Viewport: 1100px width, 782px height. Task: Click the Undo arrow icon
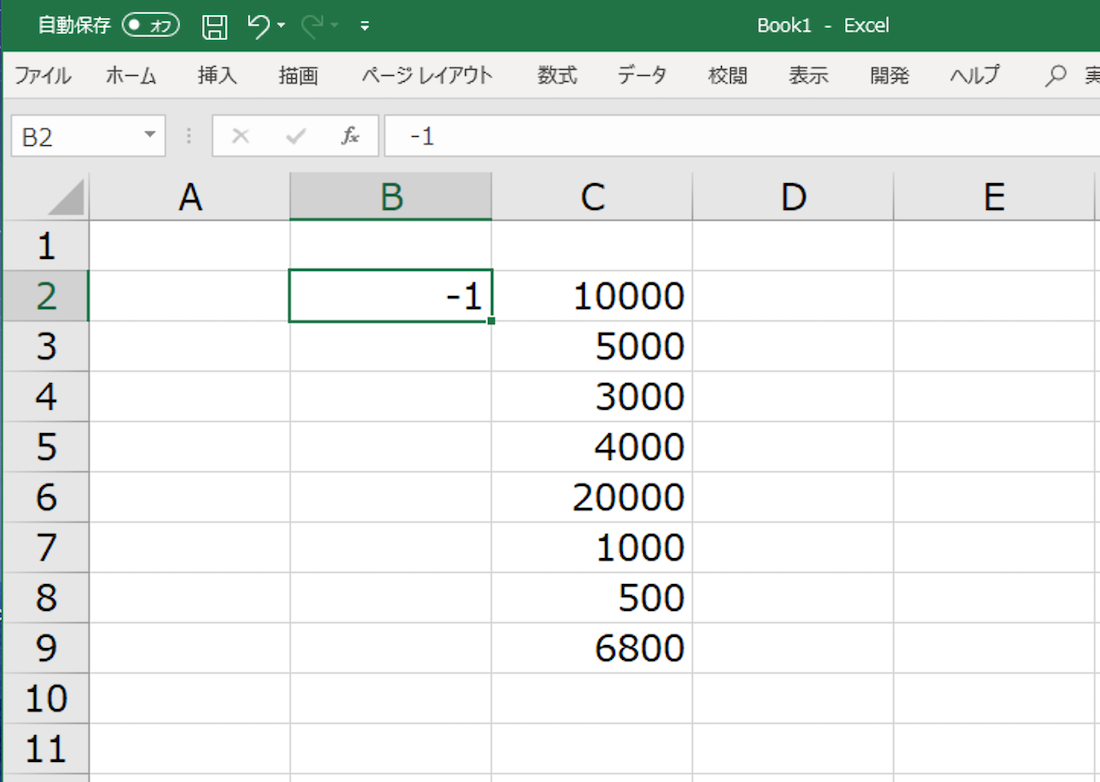click(259, 27)
